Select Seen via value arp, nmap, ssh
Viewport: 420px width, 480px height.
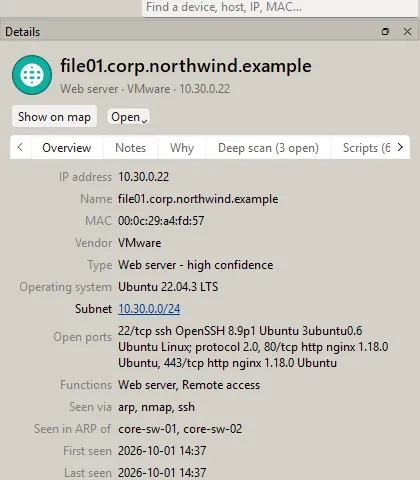156,407
